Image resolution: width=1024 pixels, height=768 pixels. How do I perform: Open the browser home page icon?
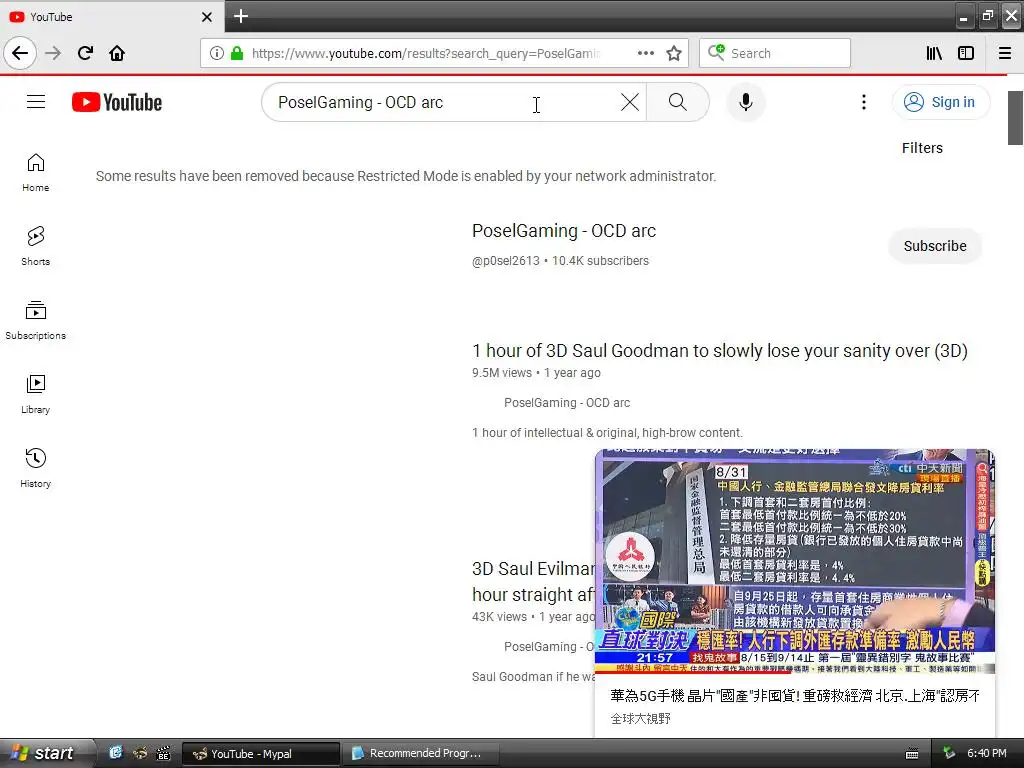click(x=117, y=53)
